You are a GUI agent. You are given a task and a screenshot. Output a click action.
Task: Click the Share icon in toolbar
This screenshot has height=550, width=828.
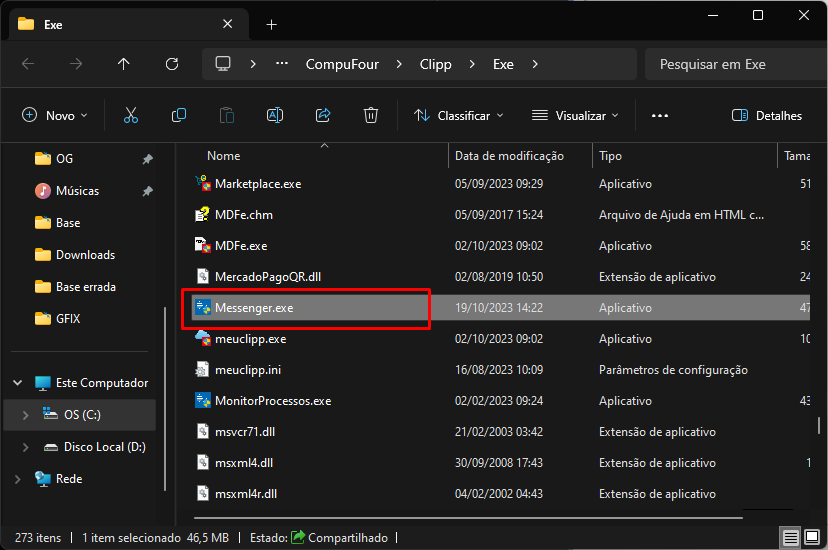coord(322,116)
